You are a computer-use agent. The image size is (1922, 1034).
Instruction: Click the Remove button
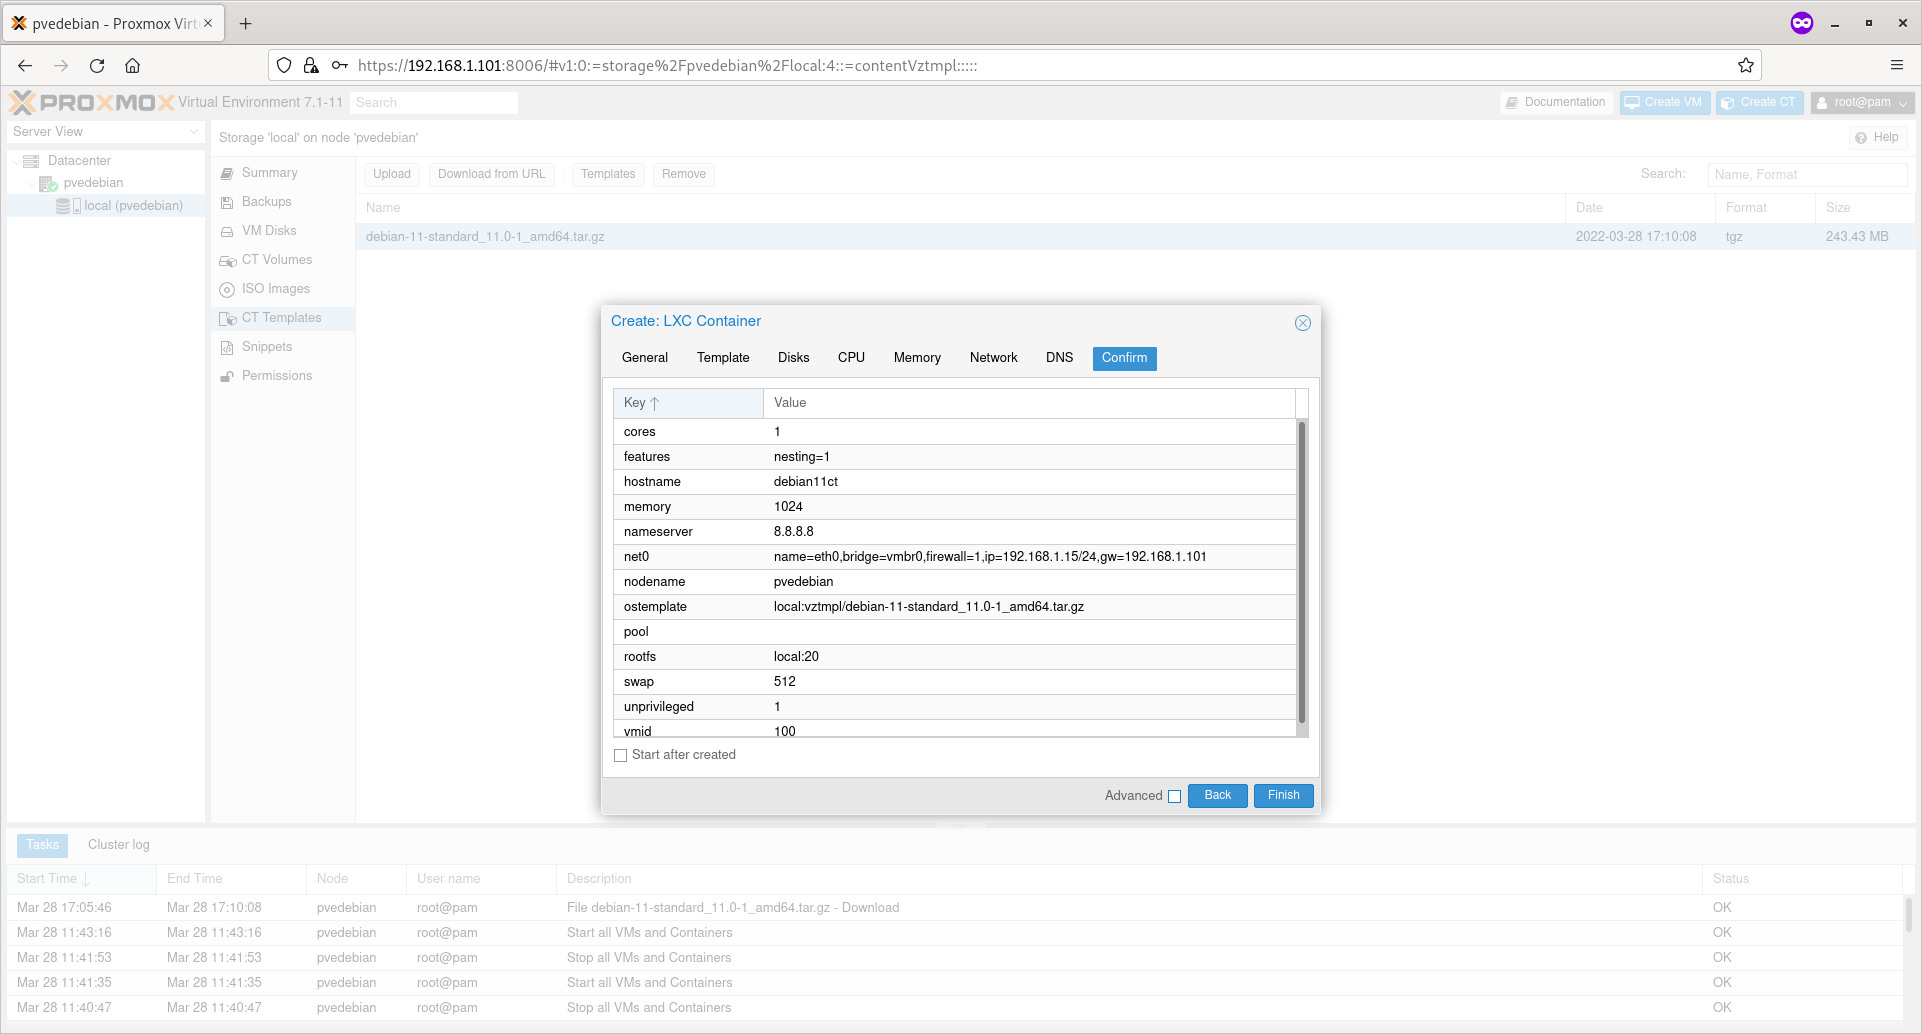(684, 174)
